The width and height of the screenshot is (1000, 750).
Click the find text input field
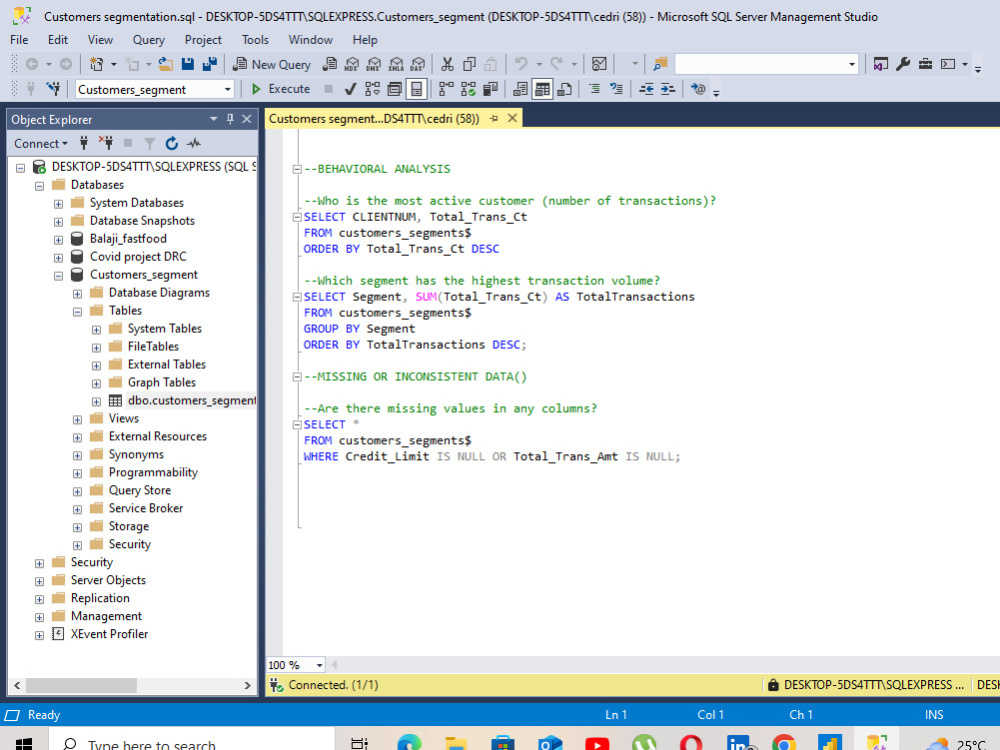pyautogui.click(x=760, y=64)
